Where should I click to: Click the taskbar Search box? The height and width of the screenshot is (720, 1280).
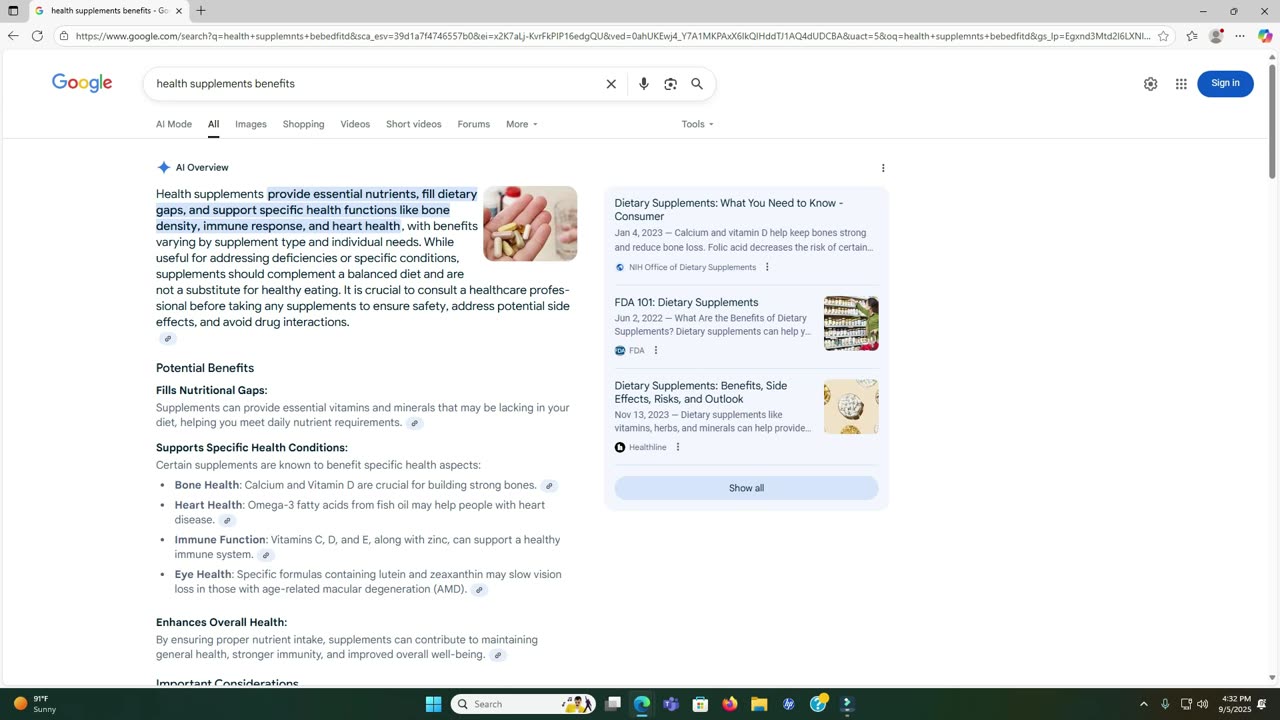[x=523, y=704]
